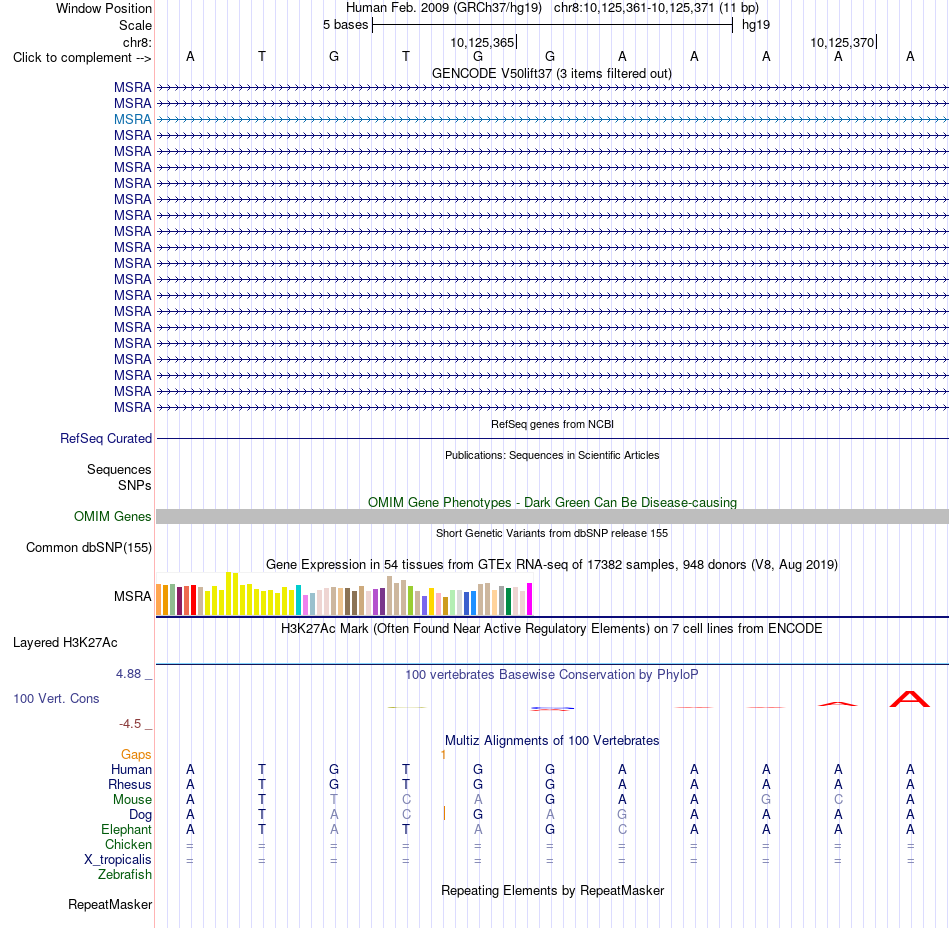Click the 4.88 PhyloP upper scale value

point(128,674)
